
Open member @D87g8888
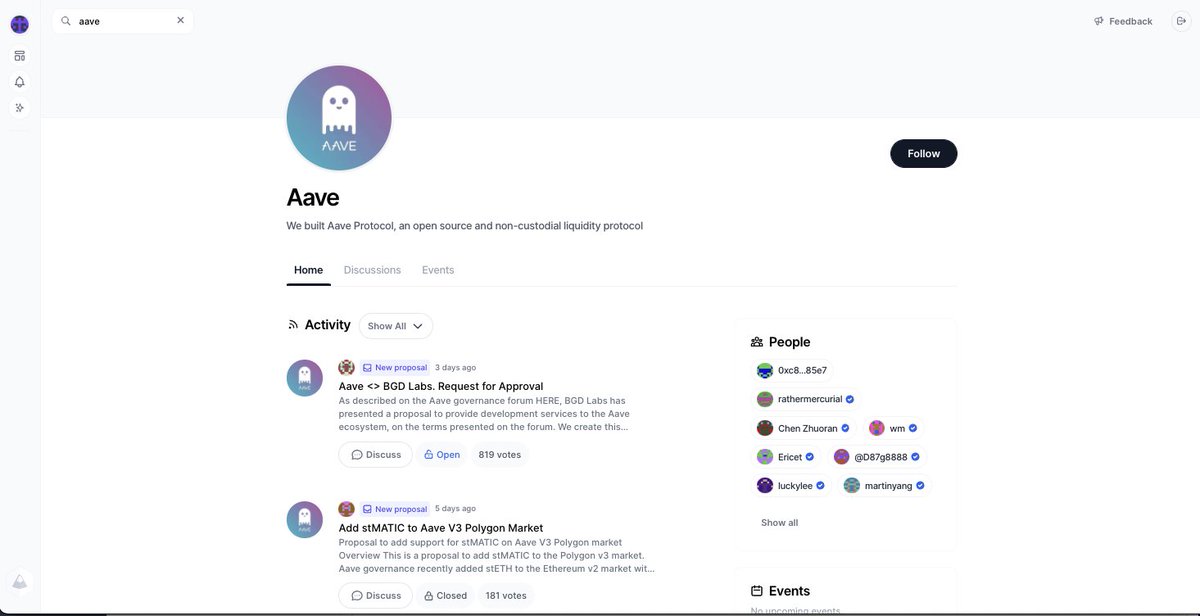click(x=878, y=457)
